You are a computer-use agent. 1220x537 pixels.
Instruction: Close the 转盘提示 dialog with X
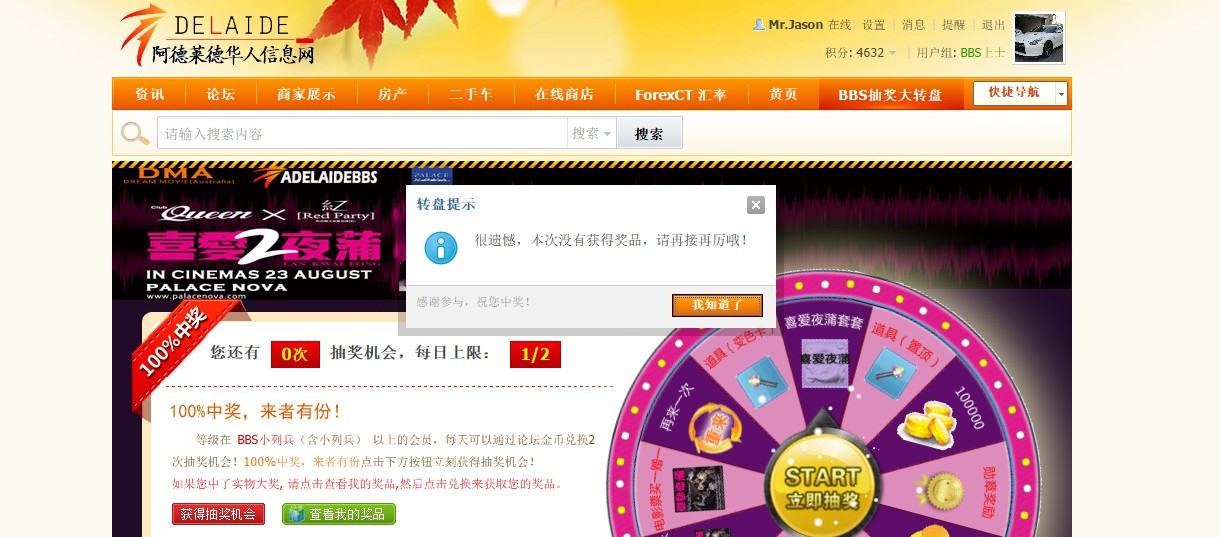pos(756,205)
